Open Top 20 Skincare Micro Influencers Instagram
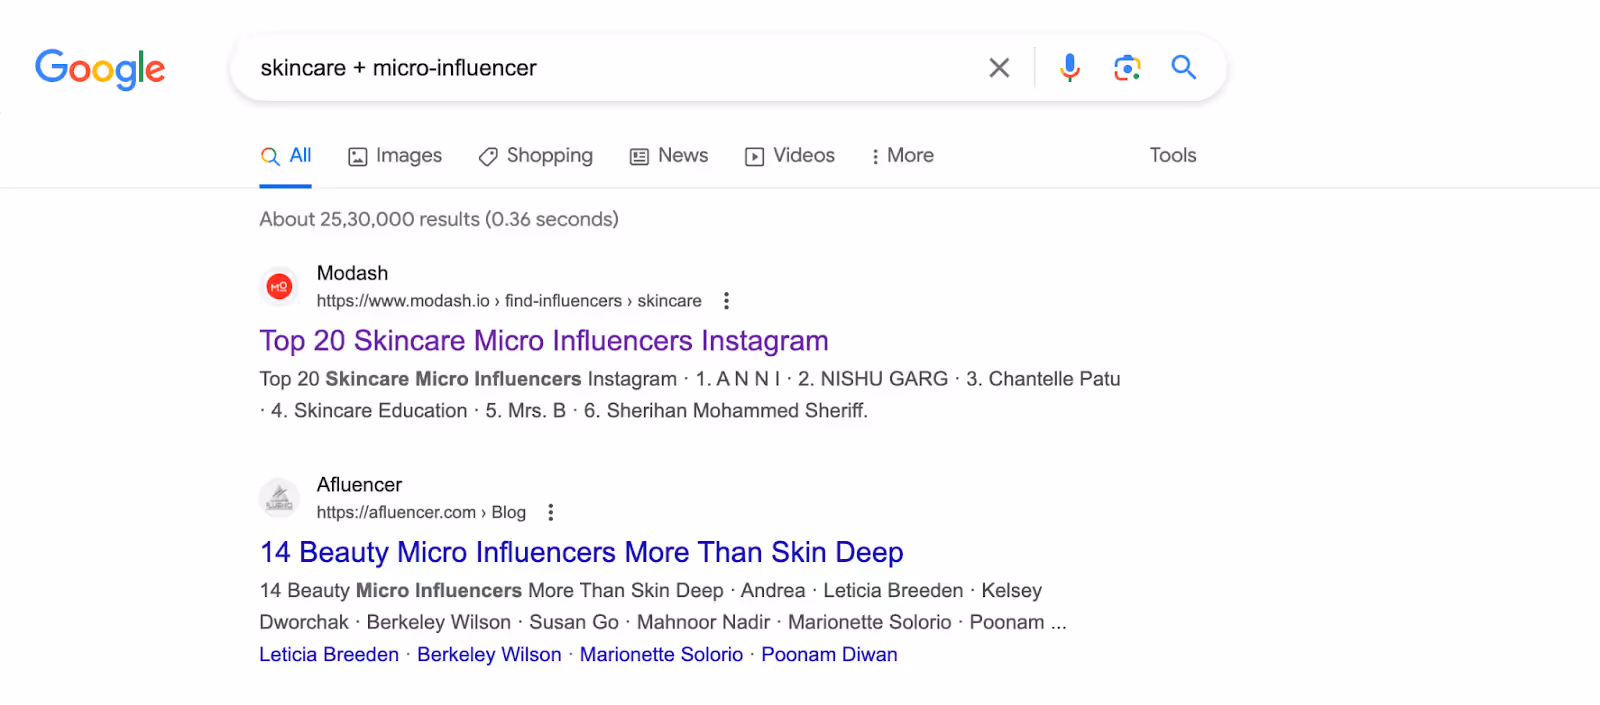 pyautogui.click(x=544, y=341)
